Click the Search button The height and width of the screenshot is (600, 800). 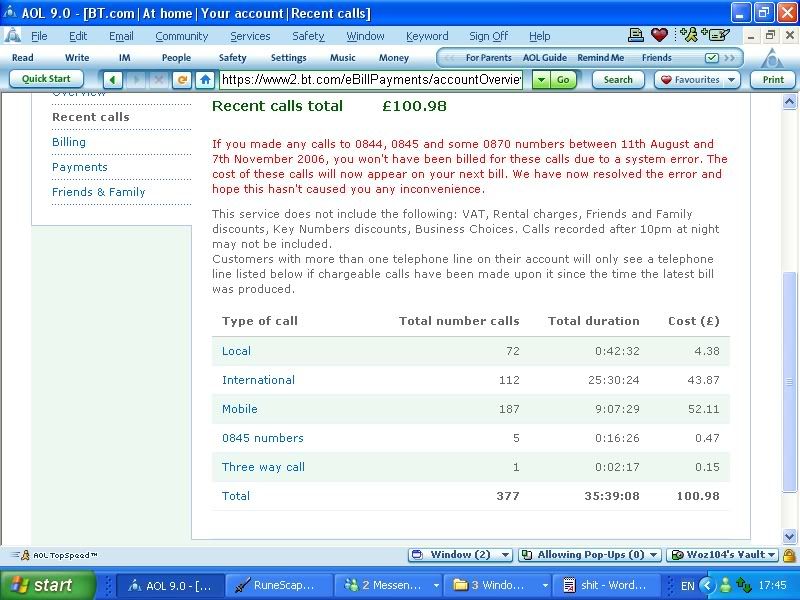click(618, 80)
